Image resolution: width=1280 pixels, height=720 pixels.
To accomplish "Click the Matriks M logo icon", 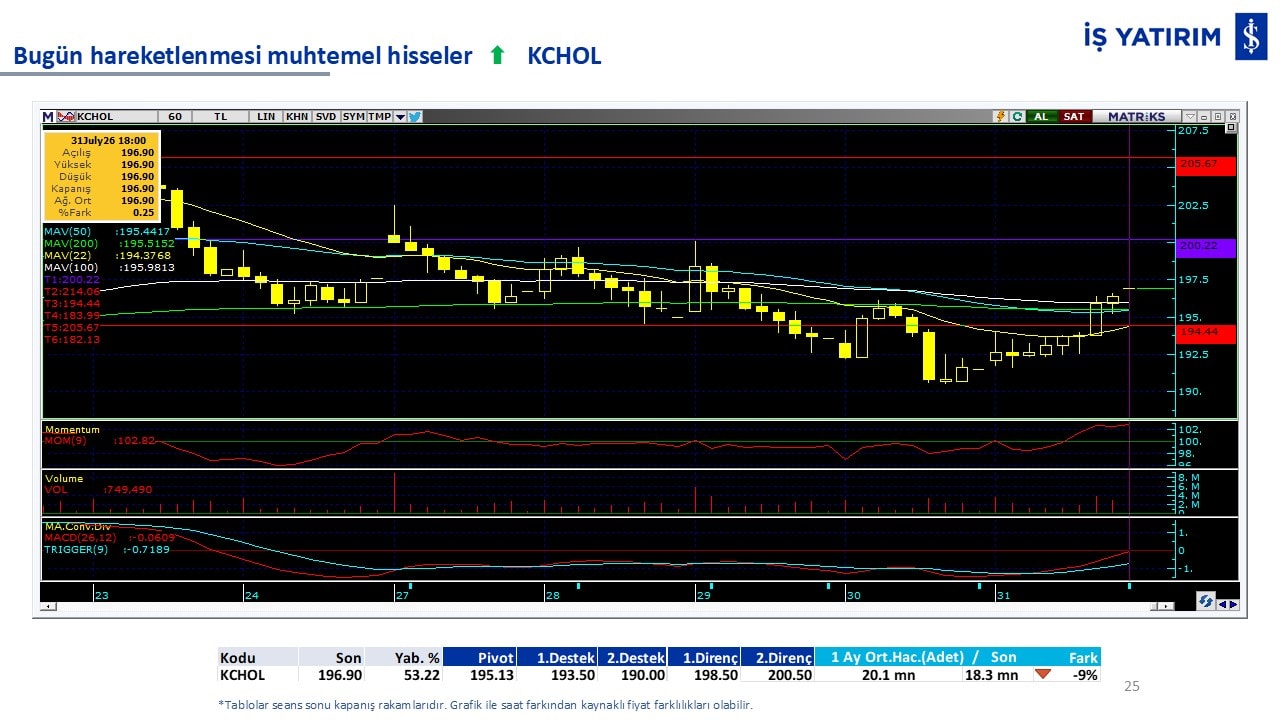I will pos(48,116).
